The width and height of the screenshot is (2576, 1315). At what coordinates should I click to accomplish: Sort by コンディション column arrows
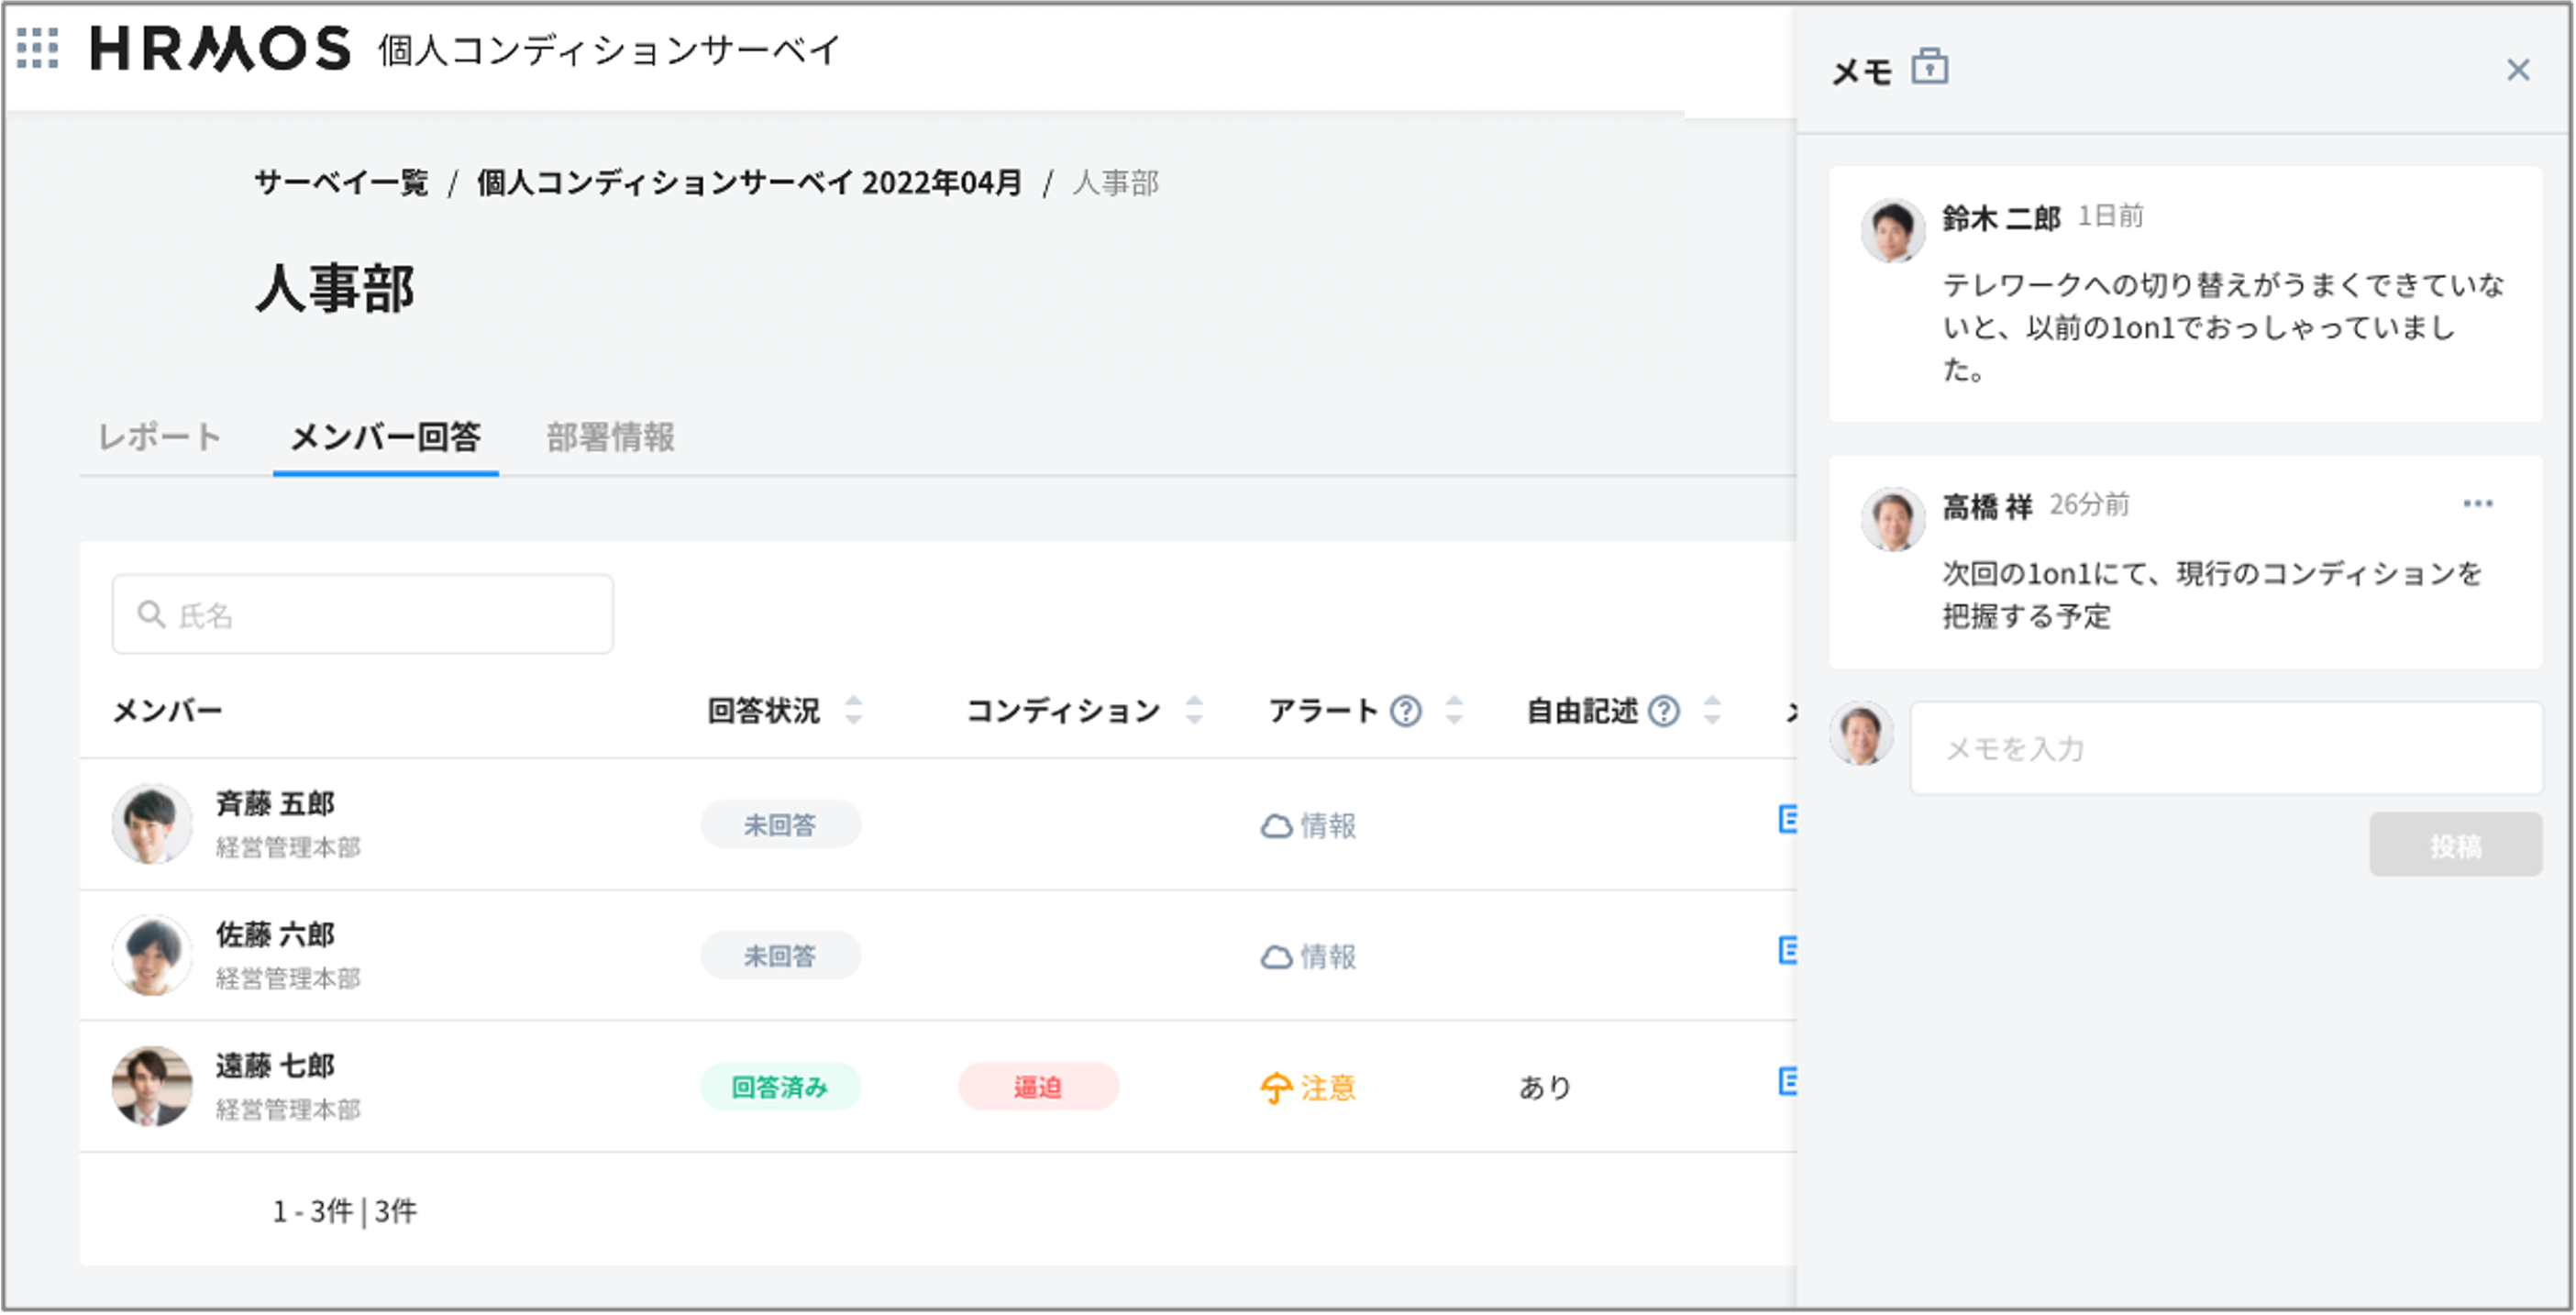point(1194,711)
